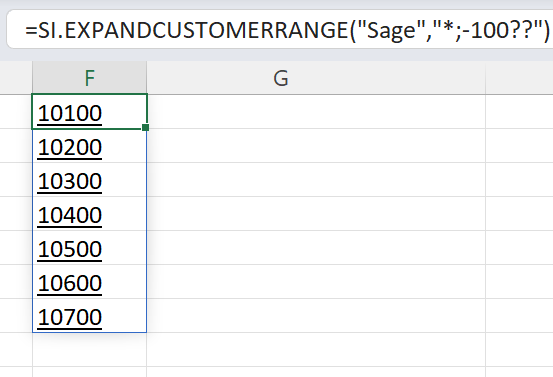Select the empty G cell beside 10100
This screenshot has height=377, width=553.
[x=316, y=111]
